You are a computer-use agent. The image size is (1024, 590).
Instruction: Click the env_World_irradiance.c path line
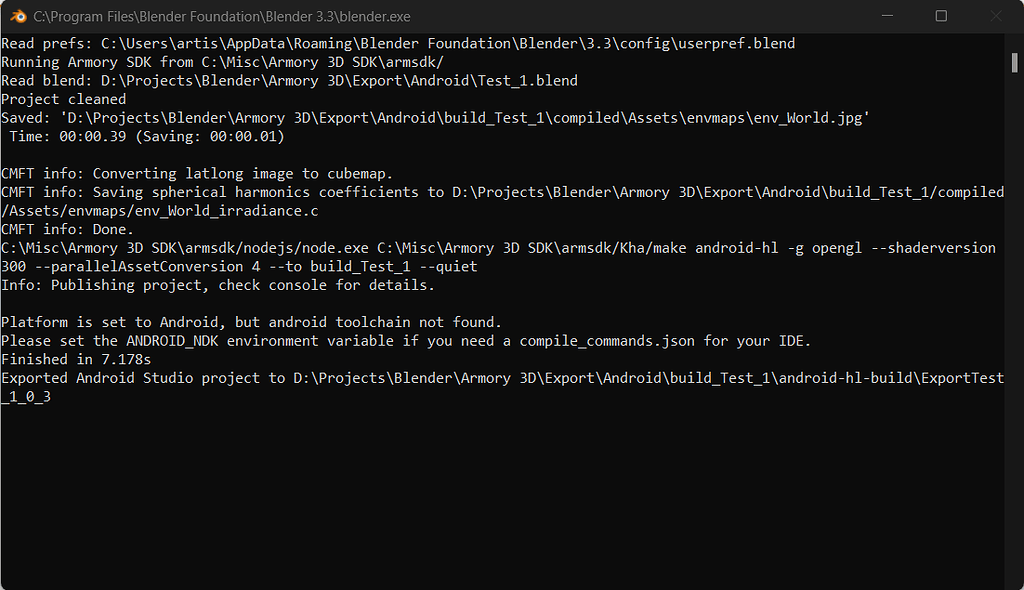(x=160, y=211)
